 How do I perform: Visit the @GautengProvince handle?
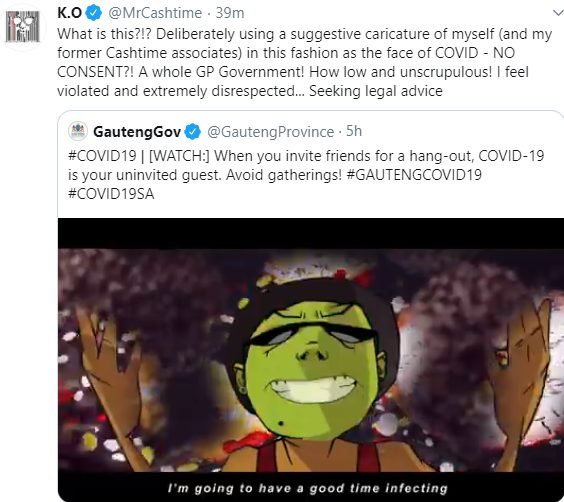pyautogui.click(x=270, y=132)
